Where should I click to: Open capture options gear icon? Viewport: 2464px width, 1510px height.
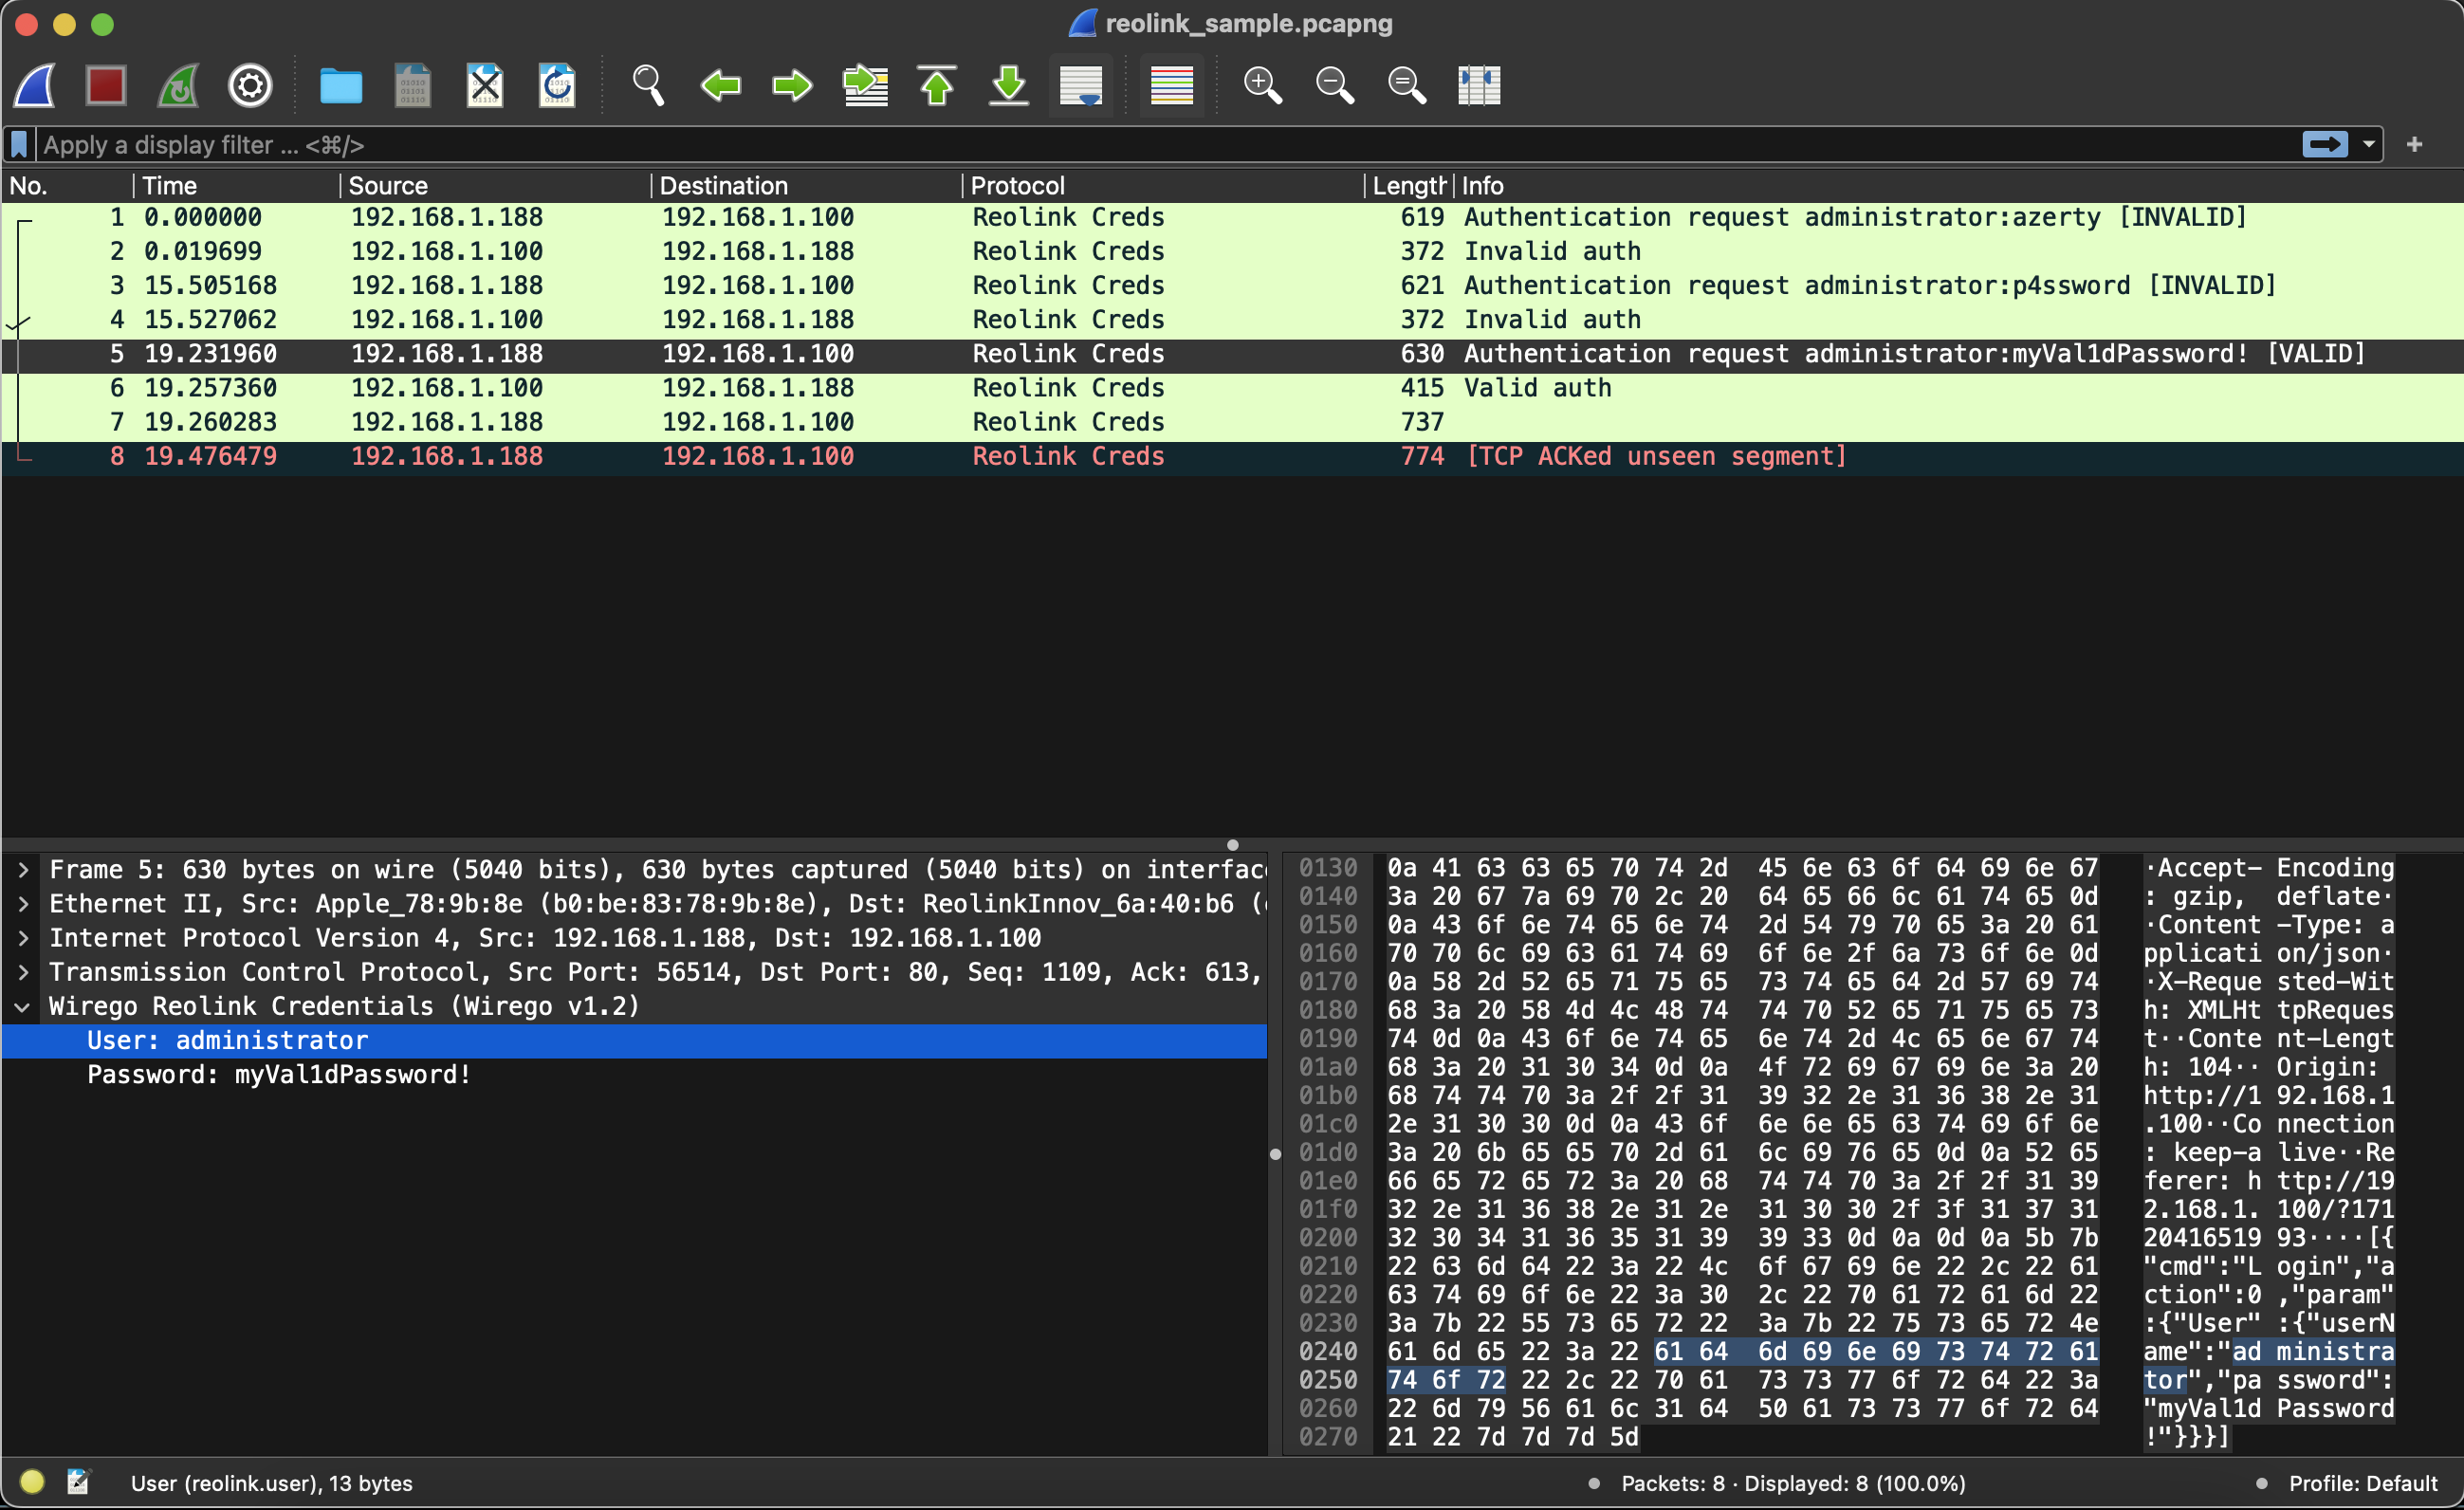coord(250,85)
